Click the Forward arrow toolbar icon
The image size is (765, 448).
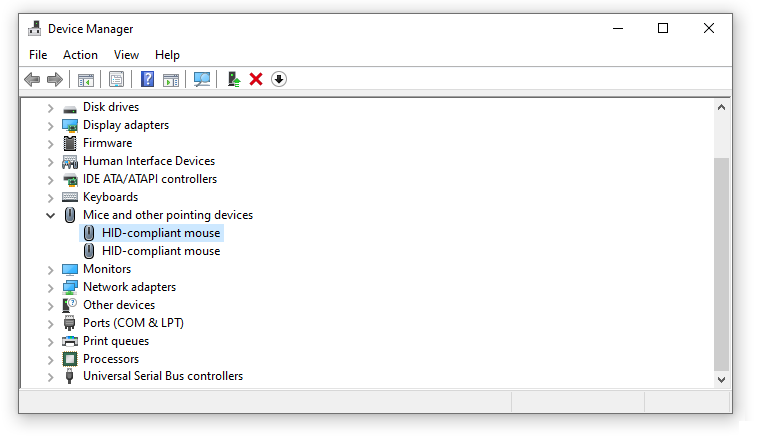click(x=55, y=79)
